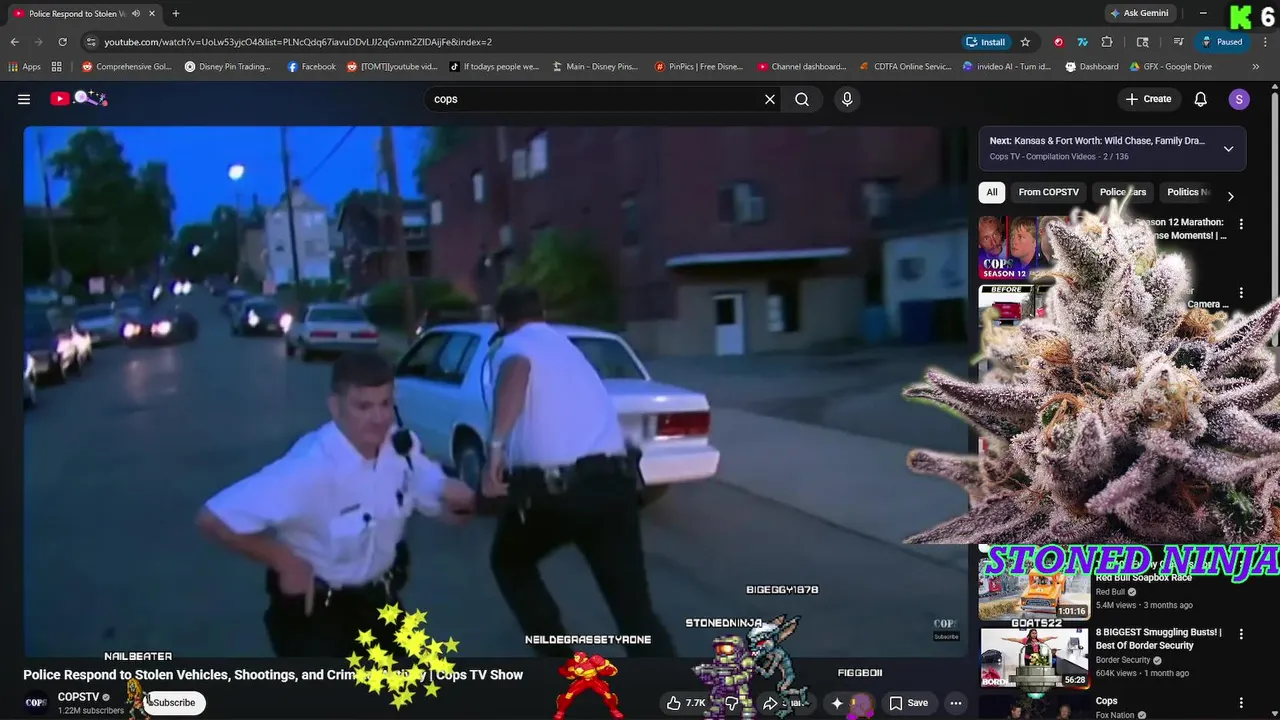Screen dimensions: 1280x720
Task: Open GFX - Google Drive bookmark
Action: pyautogui.click(x=1171, y=67)
